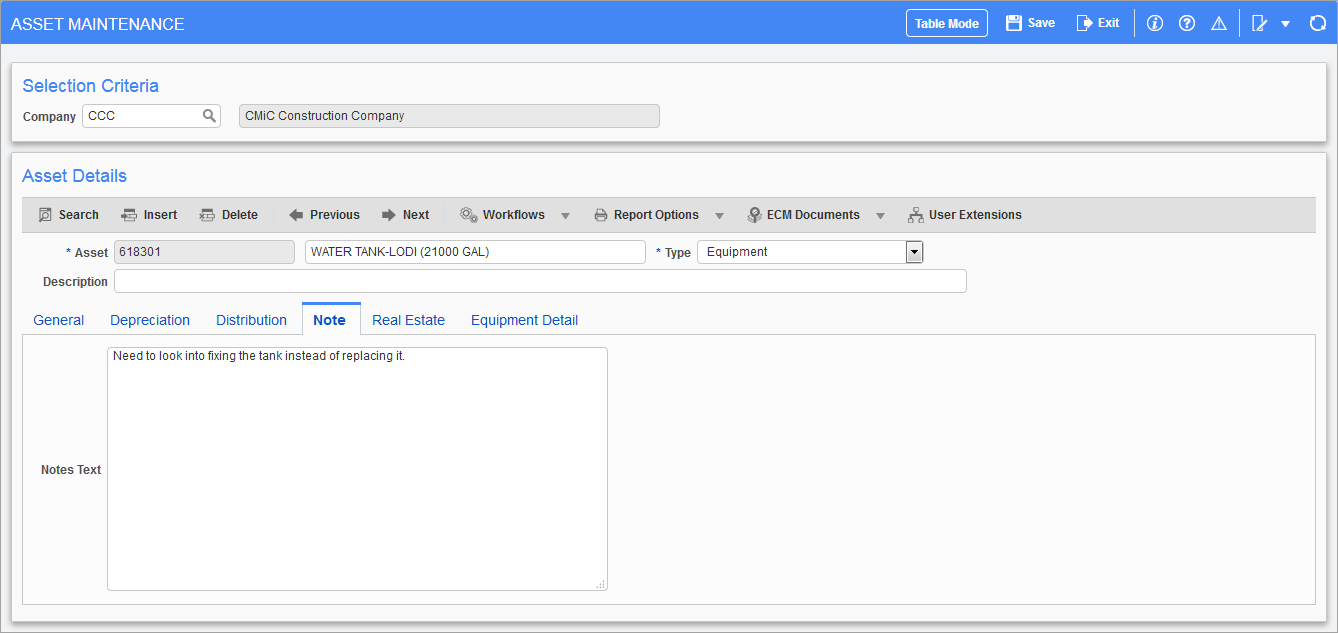Click into the Description input field
The image size is (1338, 633).
(540, 282)
